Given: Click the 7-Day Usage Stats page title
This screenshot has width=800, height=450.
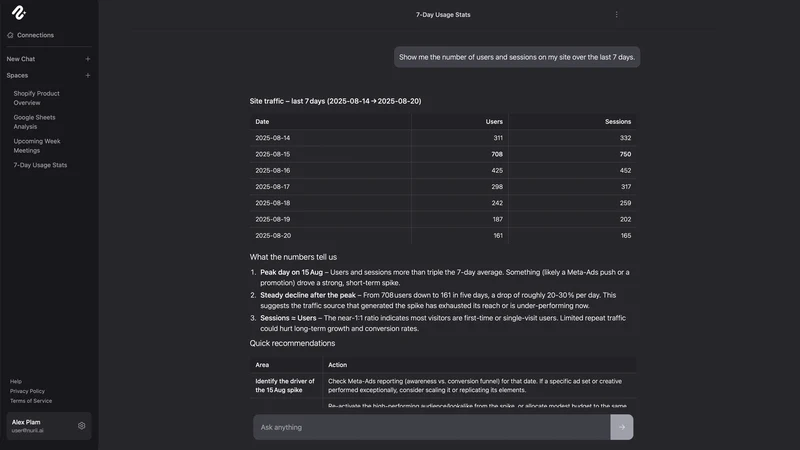Looking at the screenshot, I should [x=443, y=15].
